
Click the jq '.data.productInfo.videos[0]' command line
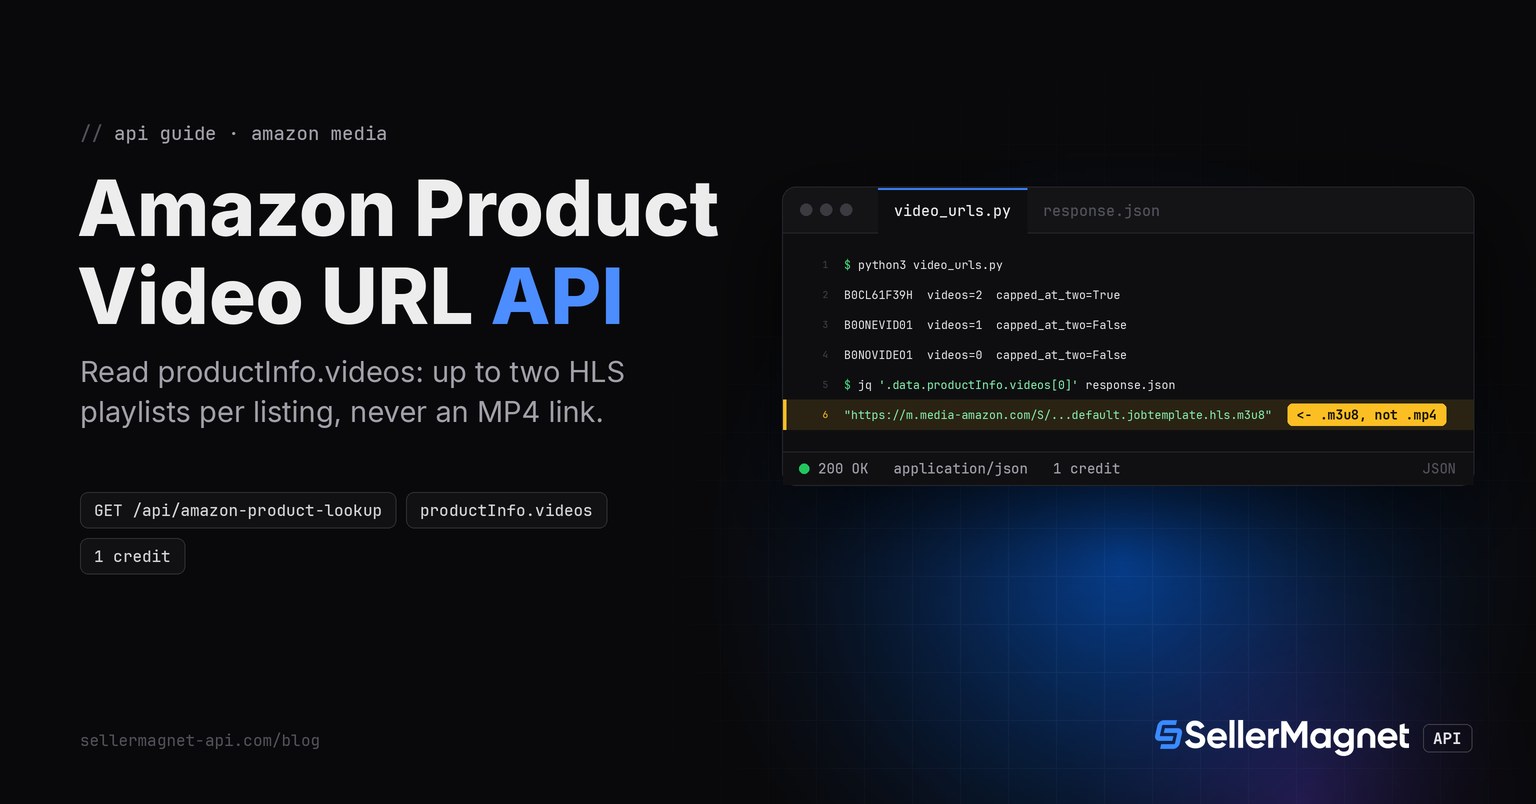[x=1009, y=385]
